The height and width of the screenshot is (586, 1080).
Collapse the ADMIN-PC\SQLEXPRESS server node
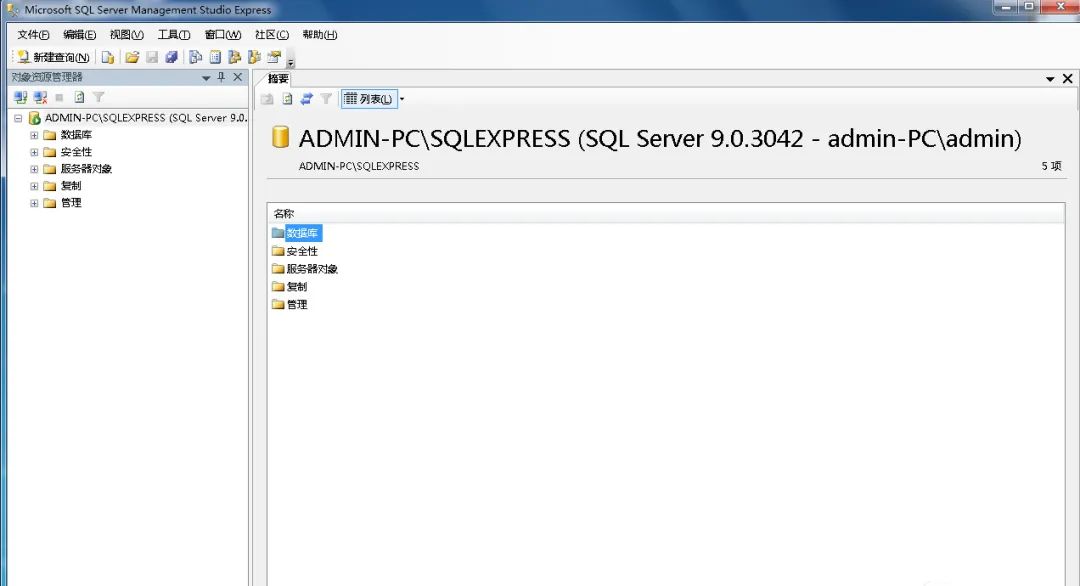(x=18, y=118)
